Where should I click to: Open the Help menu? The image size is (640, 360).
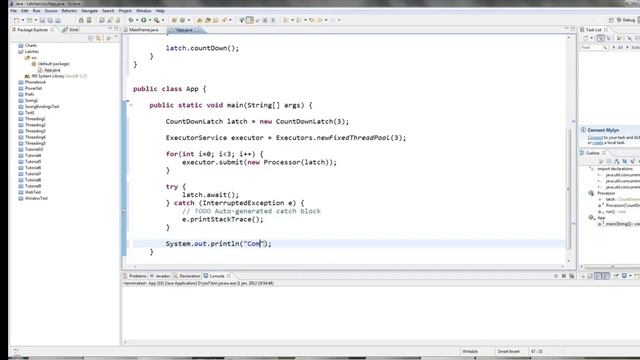tap(160, 11)
